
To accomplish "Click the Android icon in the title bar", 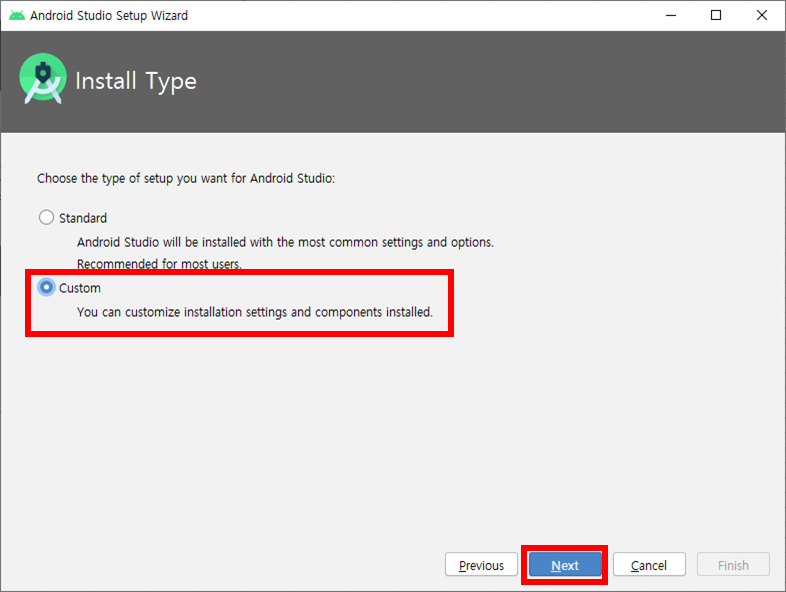I will click(17, 16).
